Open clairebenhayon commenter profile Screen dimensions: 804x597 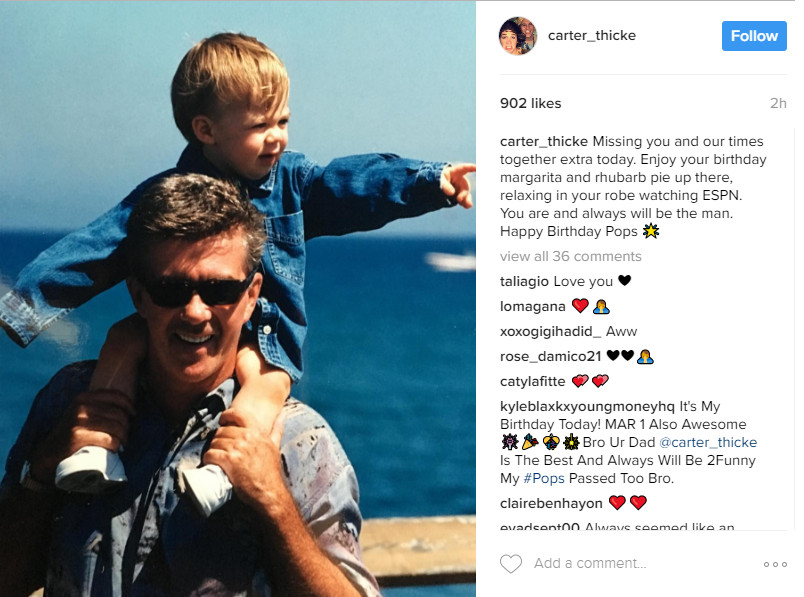pos(551,504)
